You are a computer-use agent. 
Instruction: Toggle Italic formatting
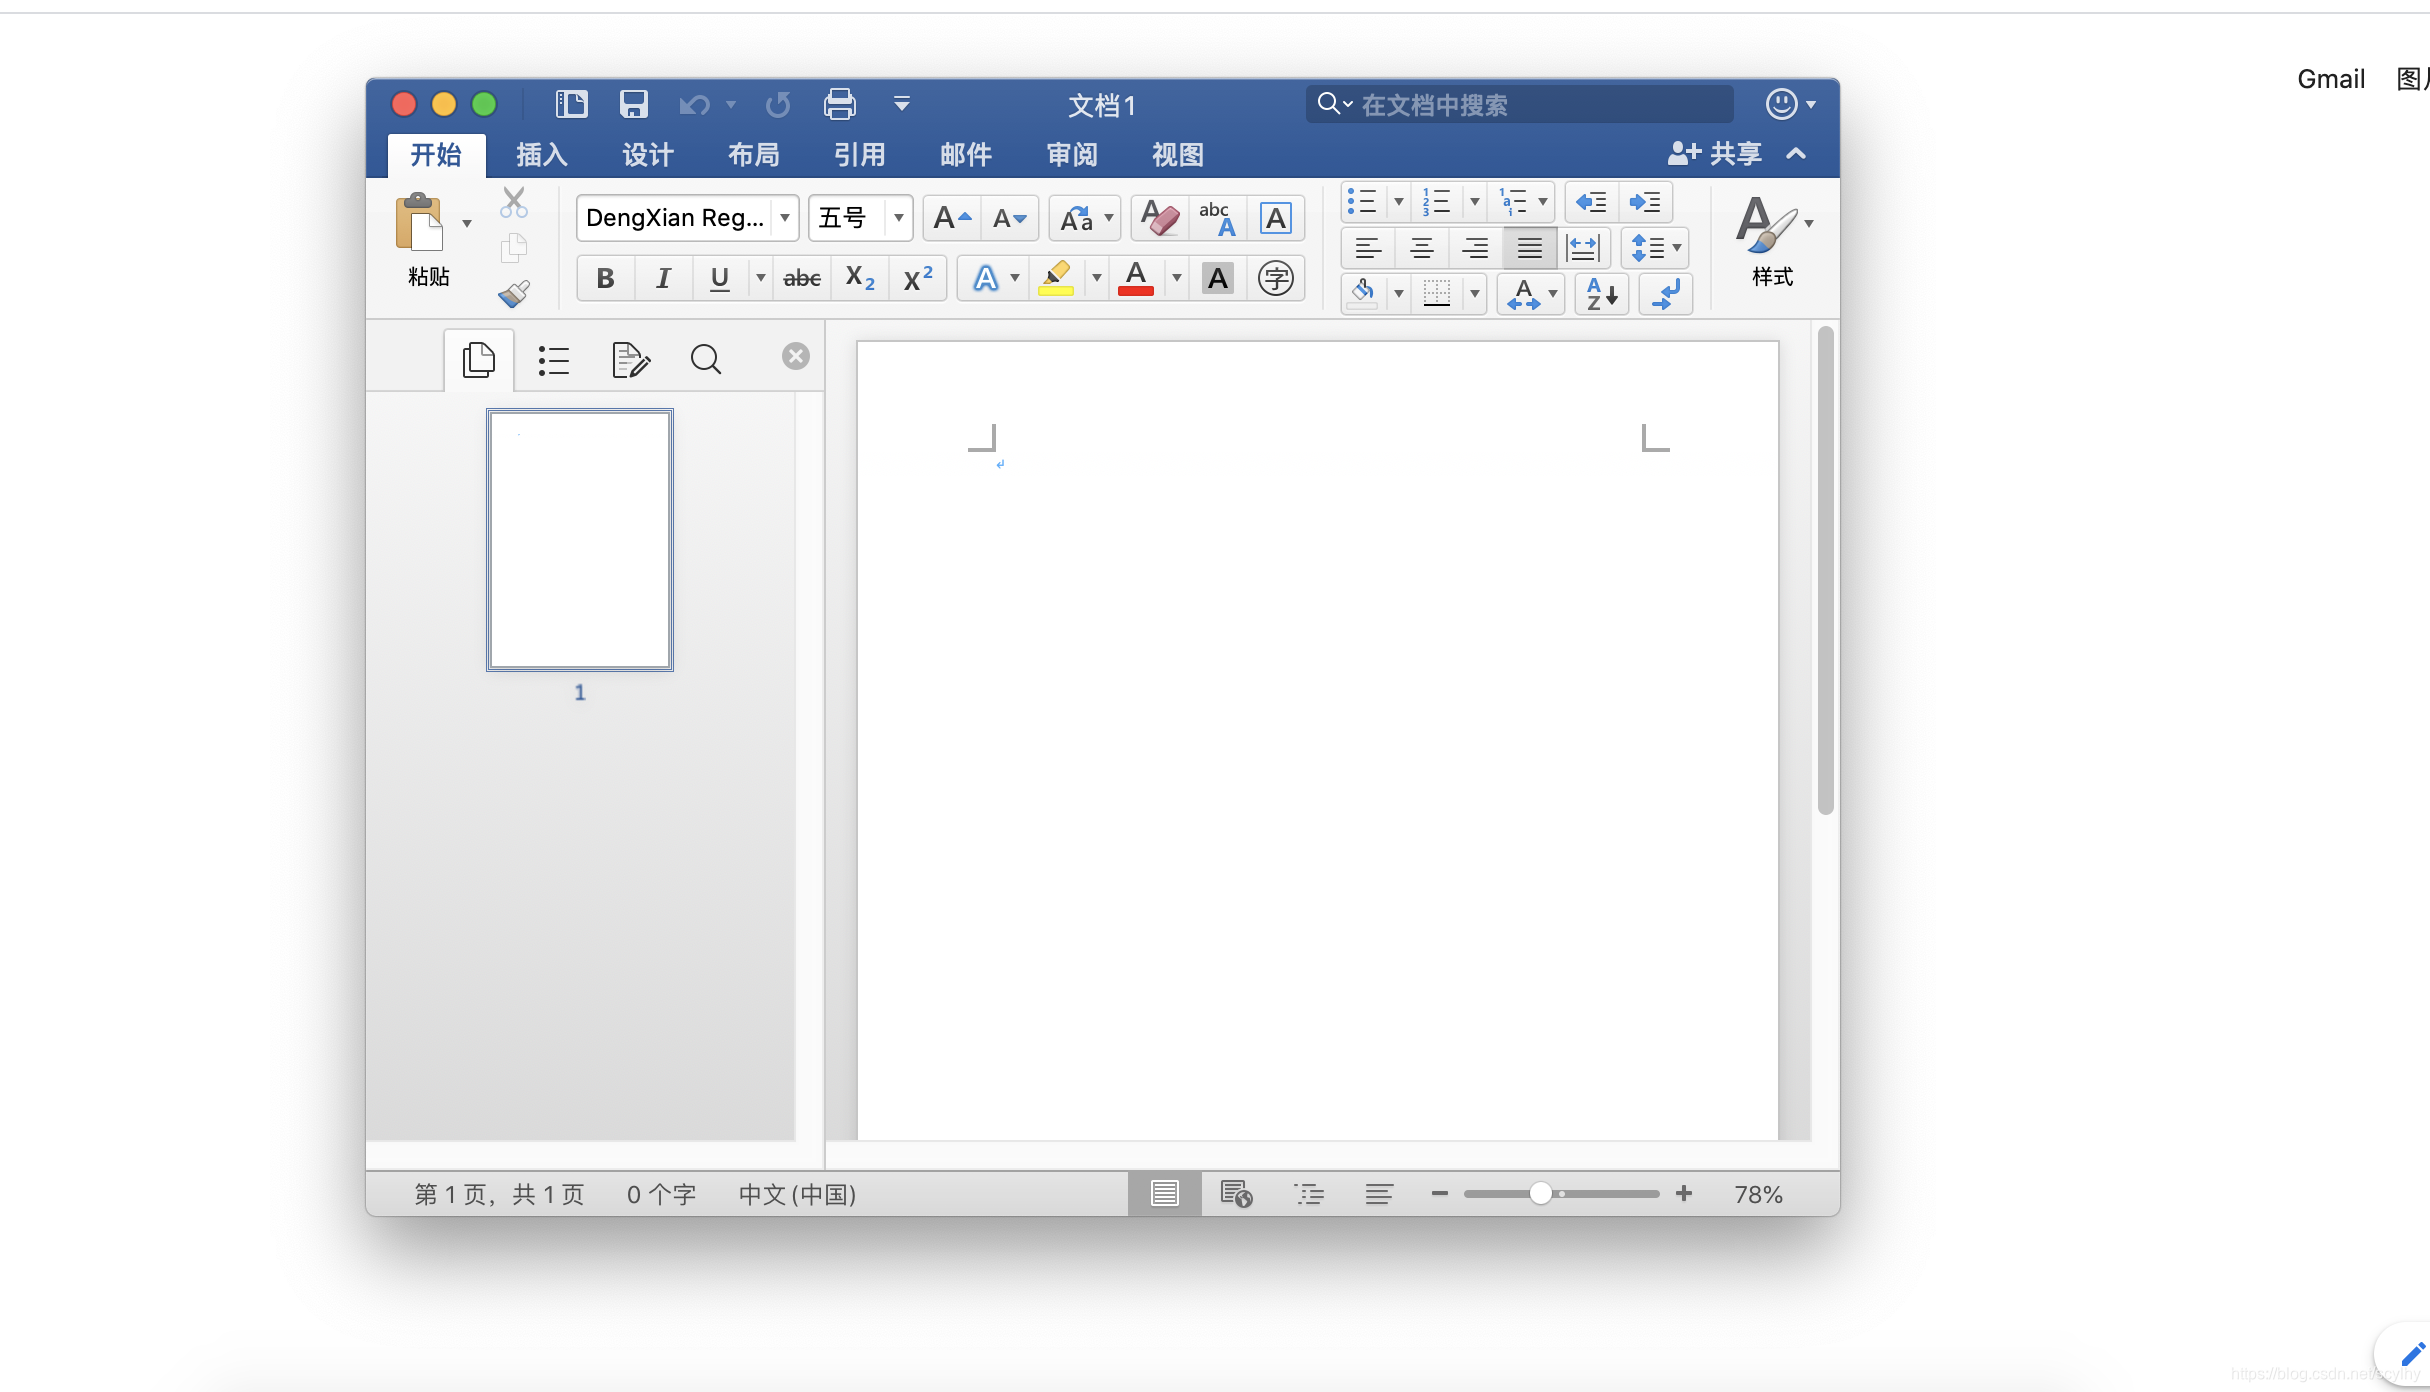coord(662,278)
